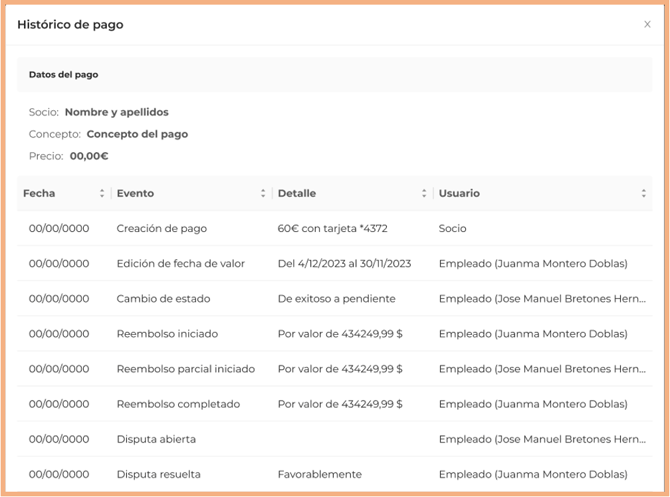Click the 00,00€ price value
Image resolution: width=670 pixels, height=497 pixels.
[x=89, y=156]
